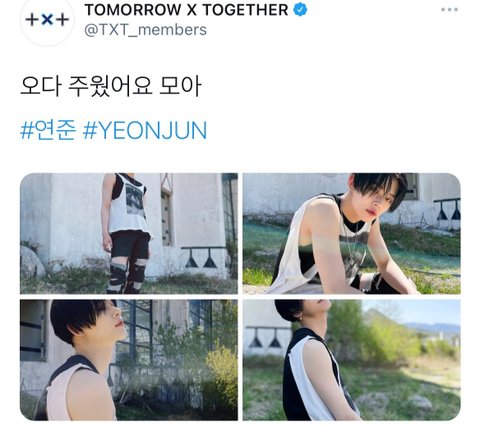Image resolution: width=480 pixels, height=436 pixels.
Task: Select the tweet text 오다 주웠어요 모아
Action: [x=111, y=86]
